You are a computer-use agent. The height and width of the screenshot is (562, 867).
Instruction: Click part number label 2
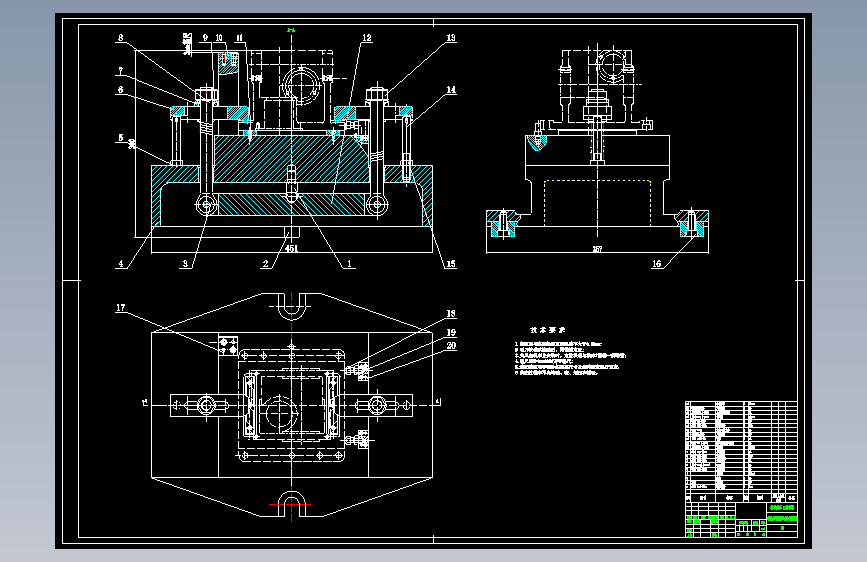(265, 264)
